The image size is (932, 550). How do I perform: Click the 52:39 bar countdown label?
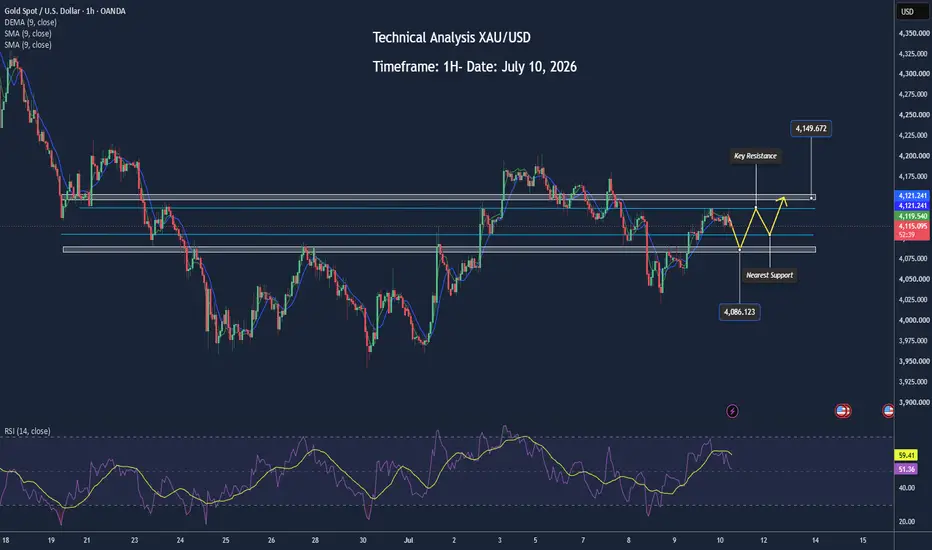(906, 235)
